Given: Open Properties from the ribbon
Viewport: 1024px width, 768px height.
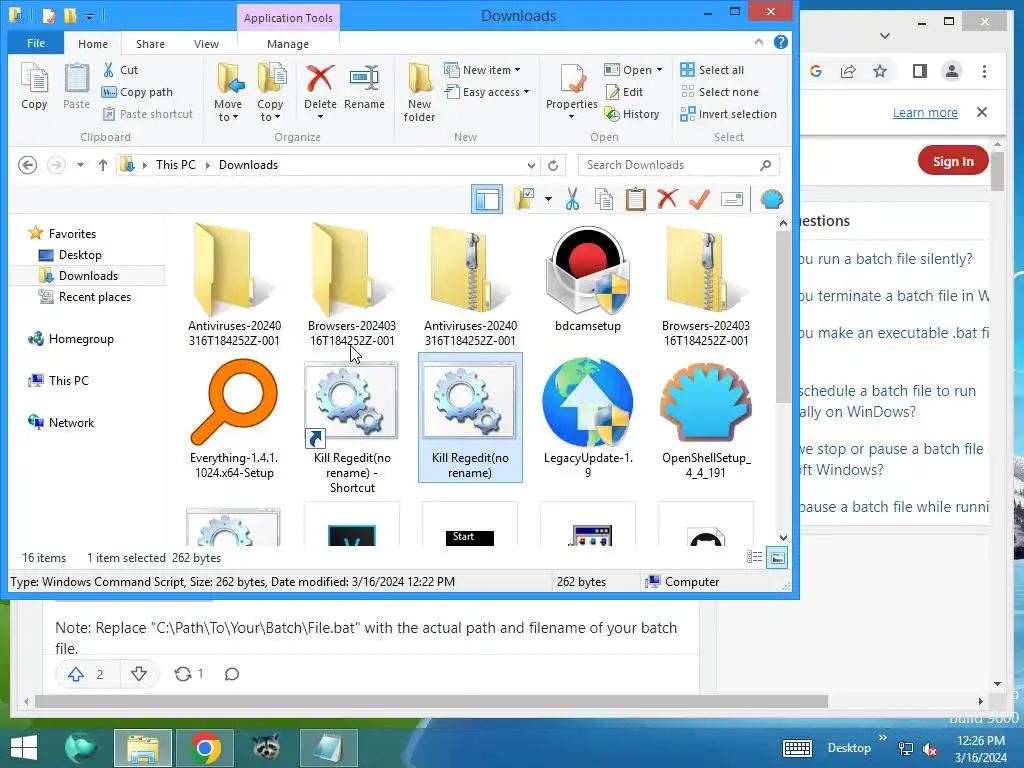Looking at the screenshot, I should click(571, 91).
